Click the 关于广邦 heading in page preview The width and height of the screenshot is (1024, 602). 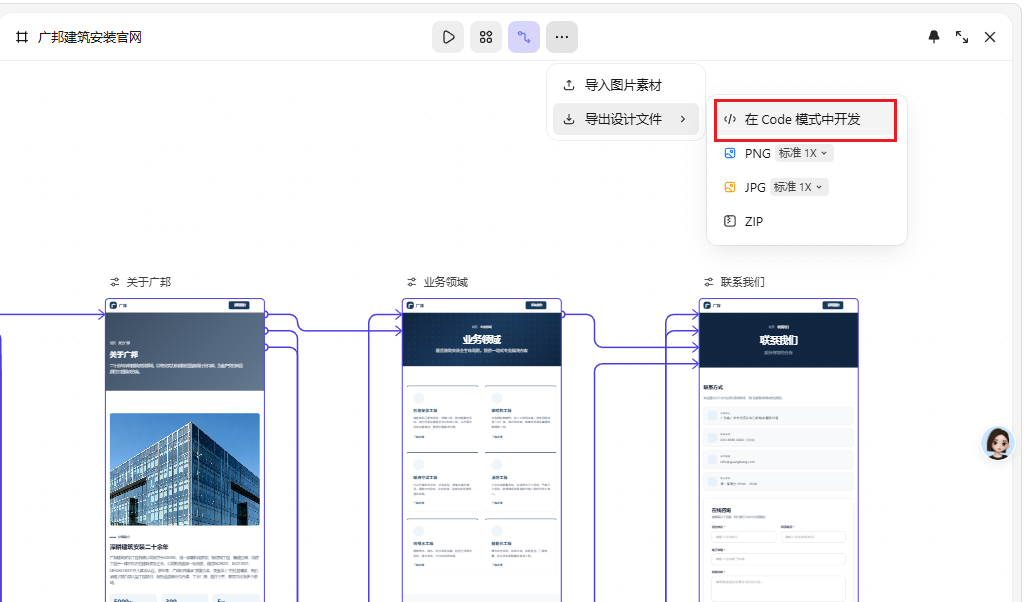[x=124, y=355]
